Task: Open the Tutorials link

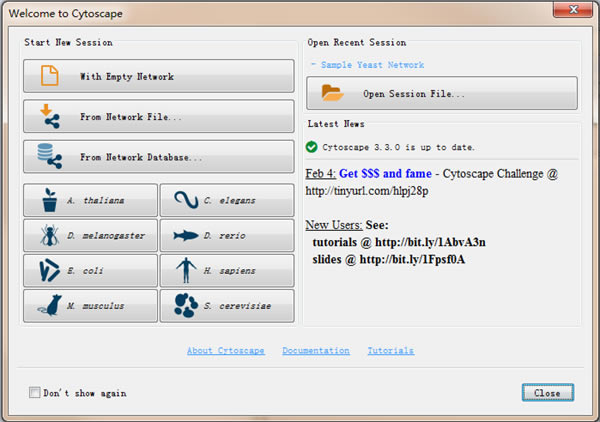Action: [390, 351]
